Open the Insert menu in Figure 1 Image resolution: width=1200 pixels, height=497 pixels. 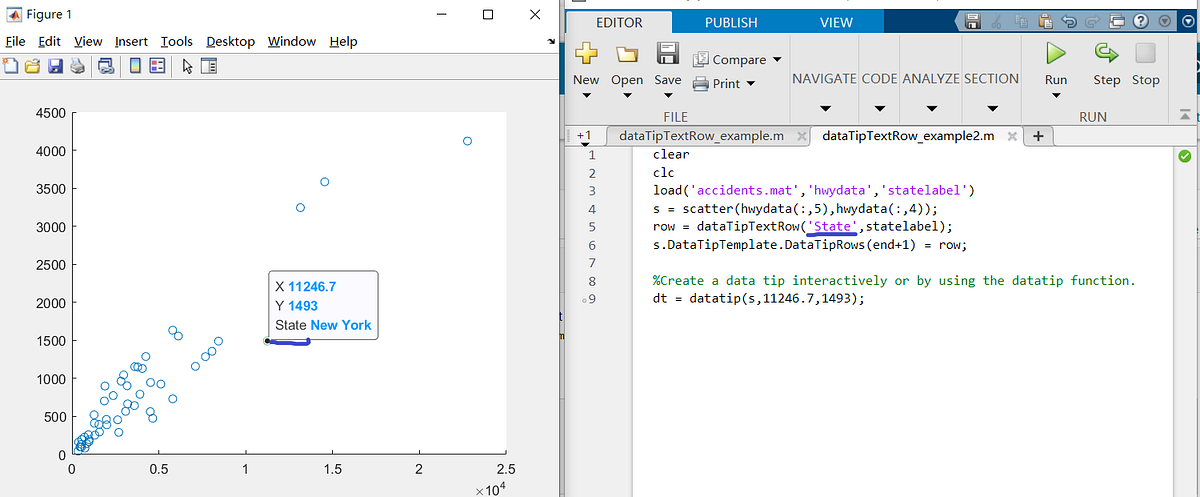(x=131, y=41)
